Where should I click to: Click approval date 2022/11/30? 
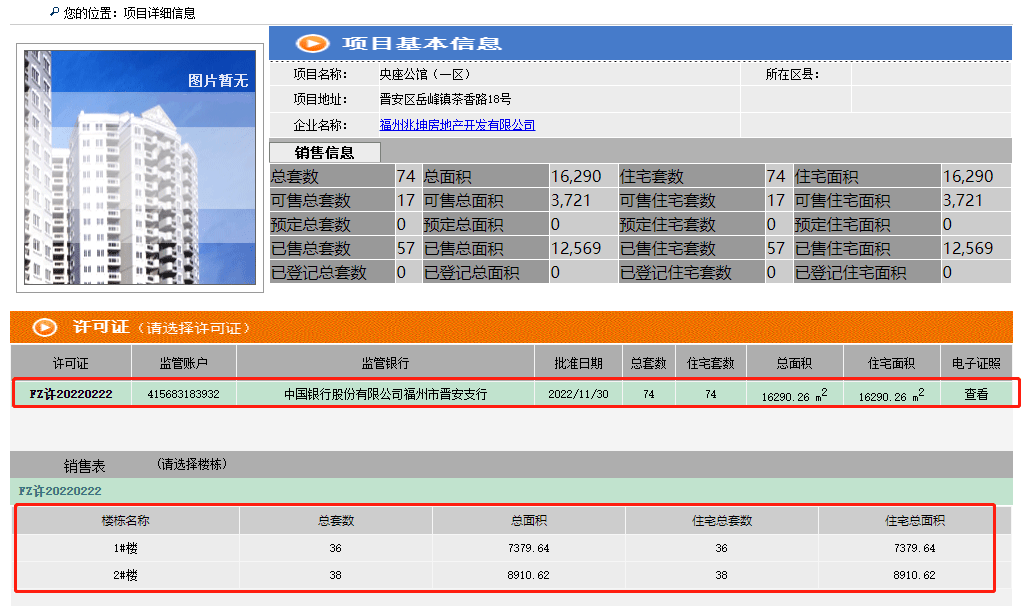pyautogui.click(x=578, y=394)
